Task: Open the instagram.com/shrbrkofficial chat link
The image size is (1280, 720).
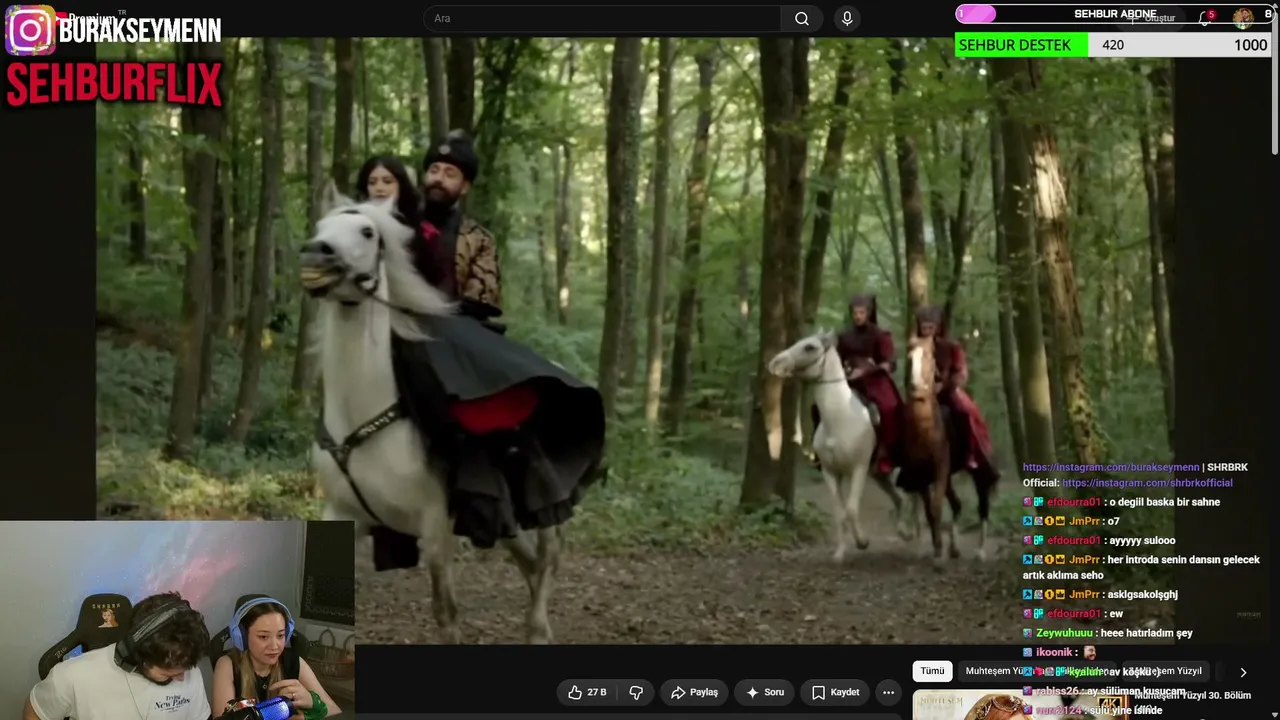Action: tap(1147, 483)
